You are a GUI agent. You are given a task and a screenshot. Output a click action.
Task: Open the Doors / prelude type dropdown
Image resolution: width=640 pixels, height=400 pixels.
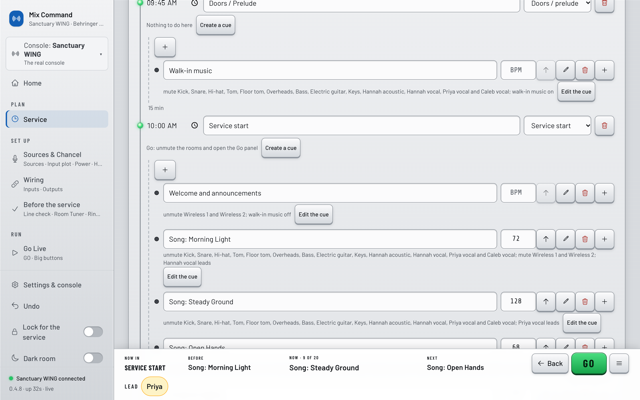[558, 4]
